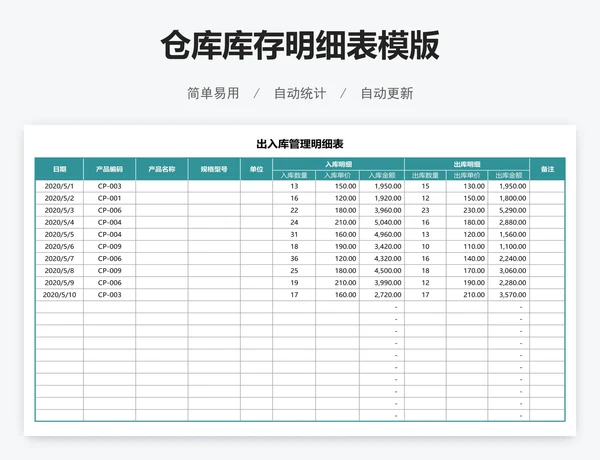
Task: Select outbound quantity 23 cell
Action: pos(425,210)
